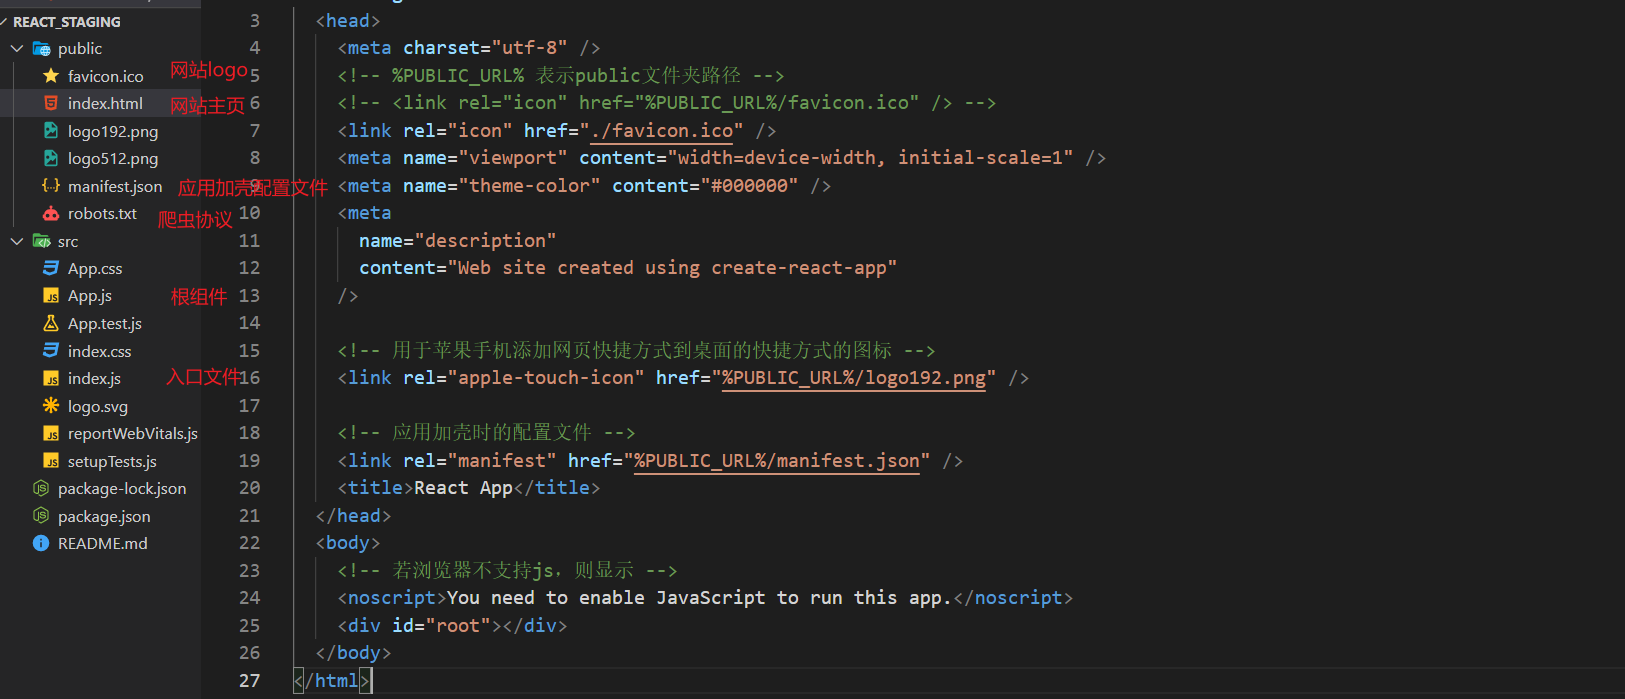Click line number 11 in the gutter
1625x699 pixels.
click(x=249, y=241)
